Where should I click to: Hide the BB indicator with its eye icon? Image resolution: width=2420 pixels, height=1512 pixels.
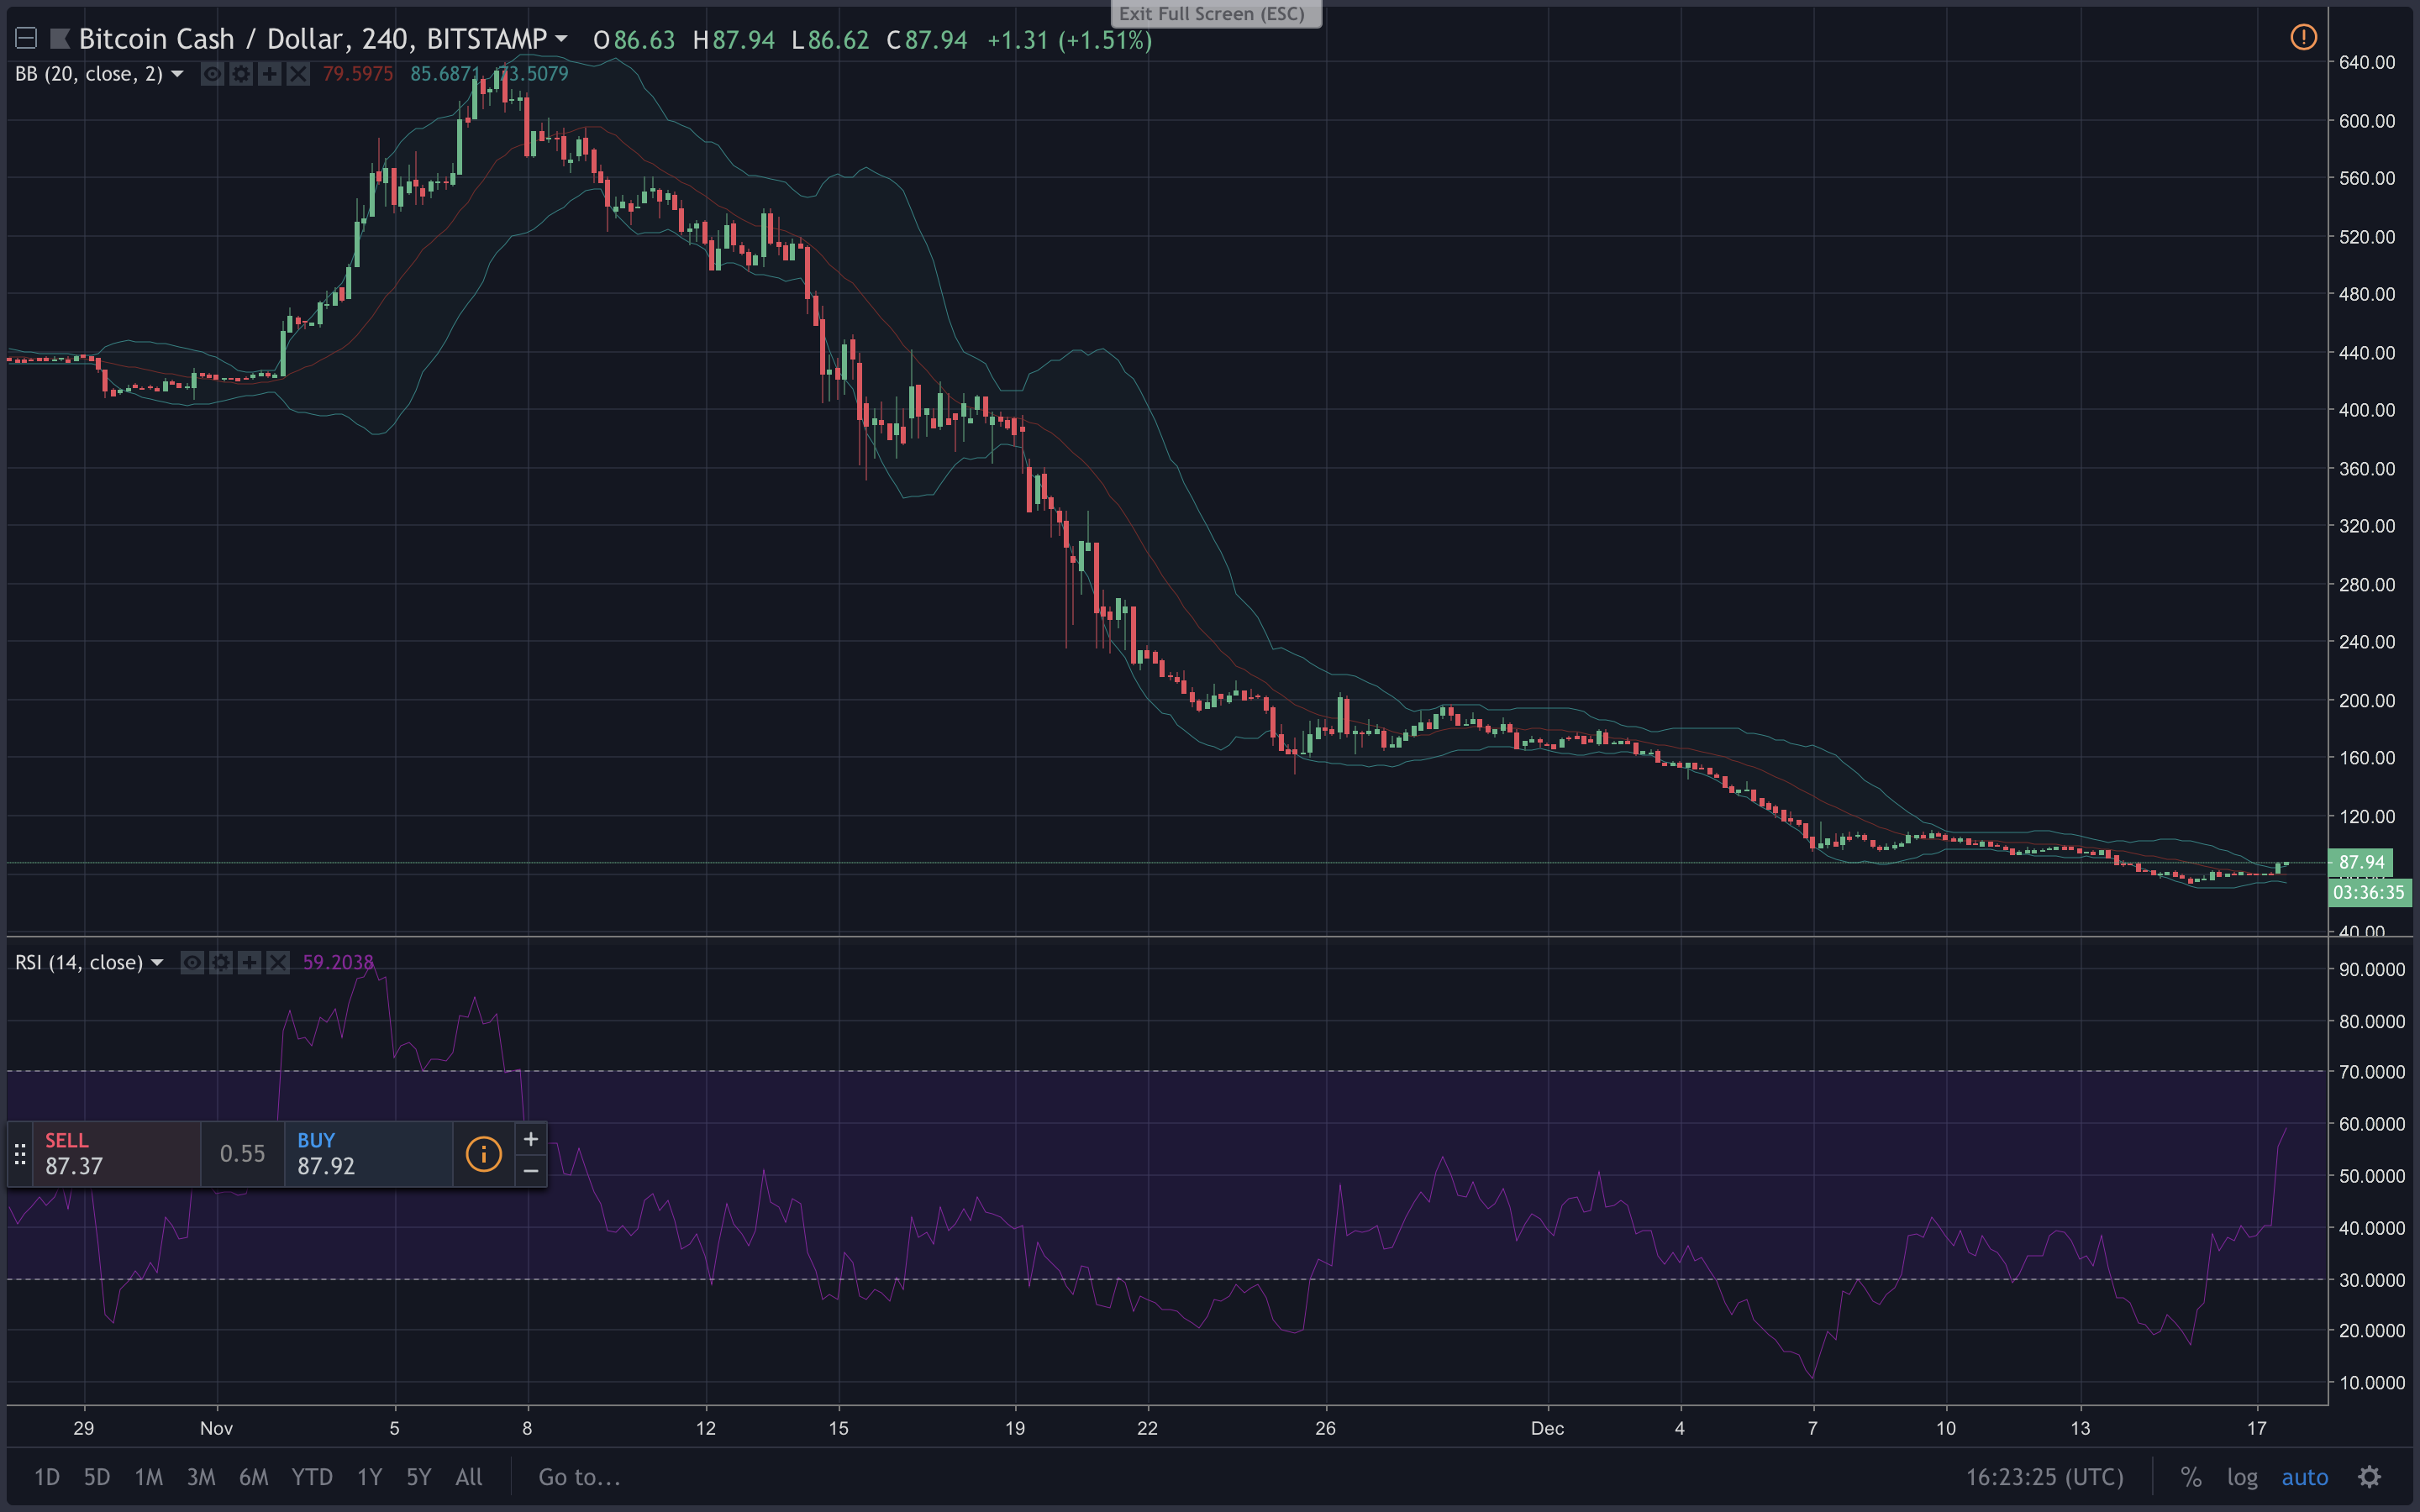pos(212,74)
